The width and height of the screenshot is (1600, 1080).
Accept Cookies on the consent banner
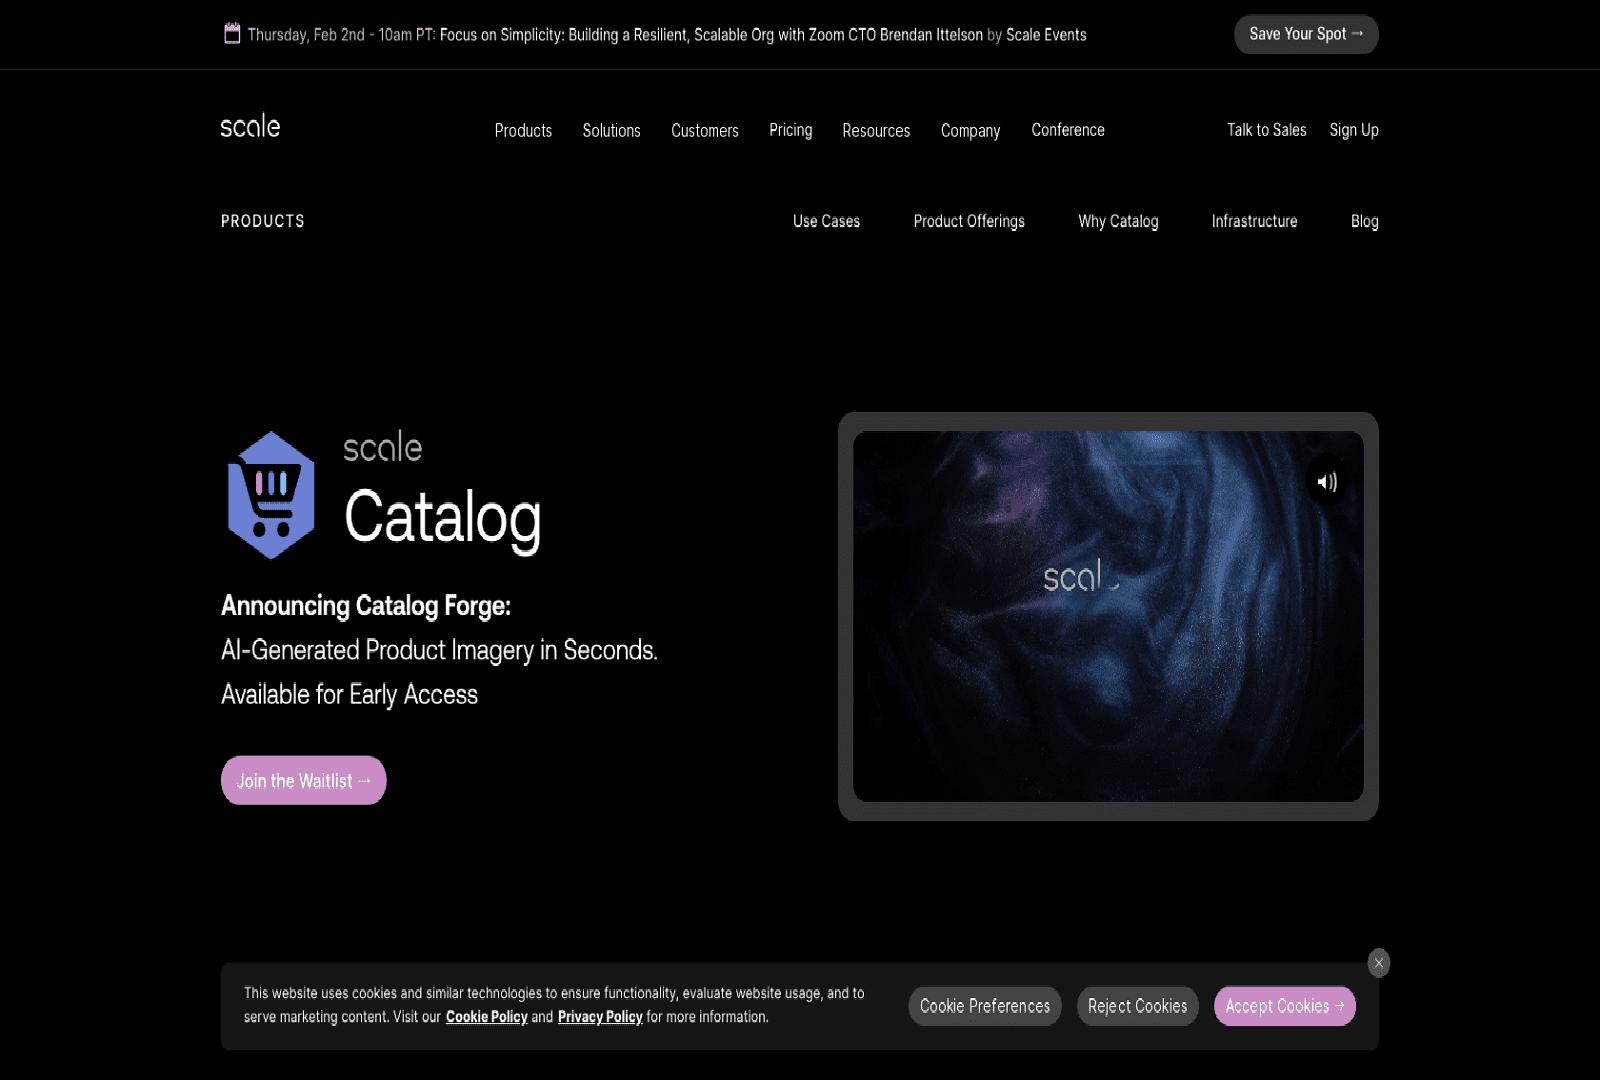1284,1006
